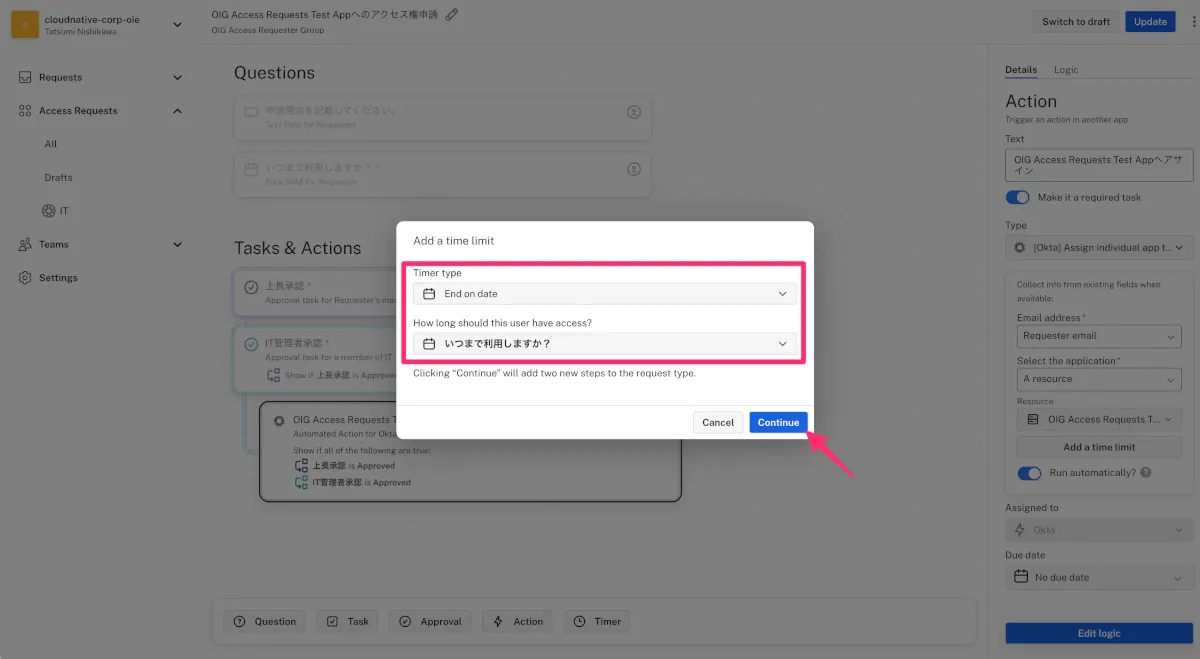Select the IT team item in sidebar
Image resolution: width=1200 pixels, height=659 pixels.
click(x=55, y=211)
